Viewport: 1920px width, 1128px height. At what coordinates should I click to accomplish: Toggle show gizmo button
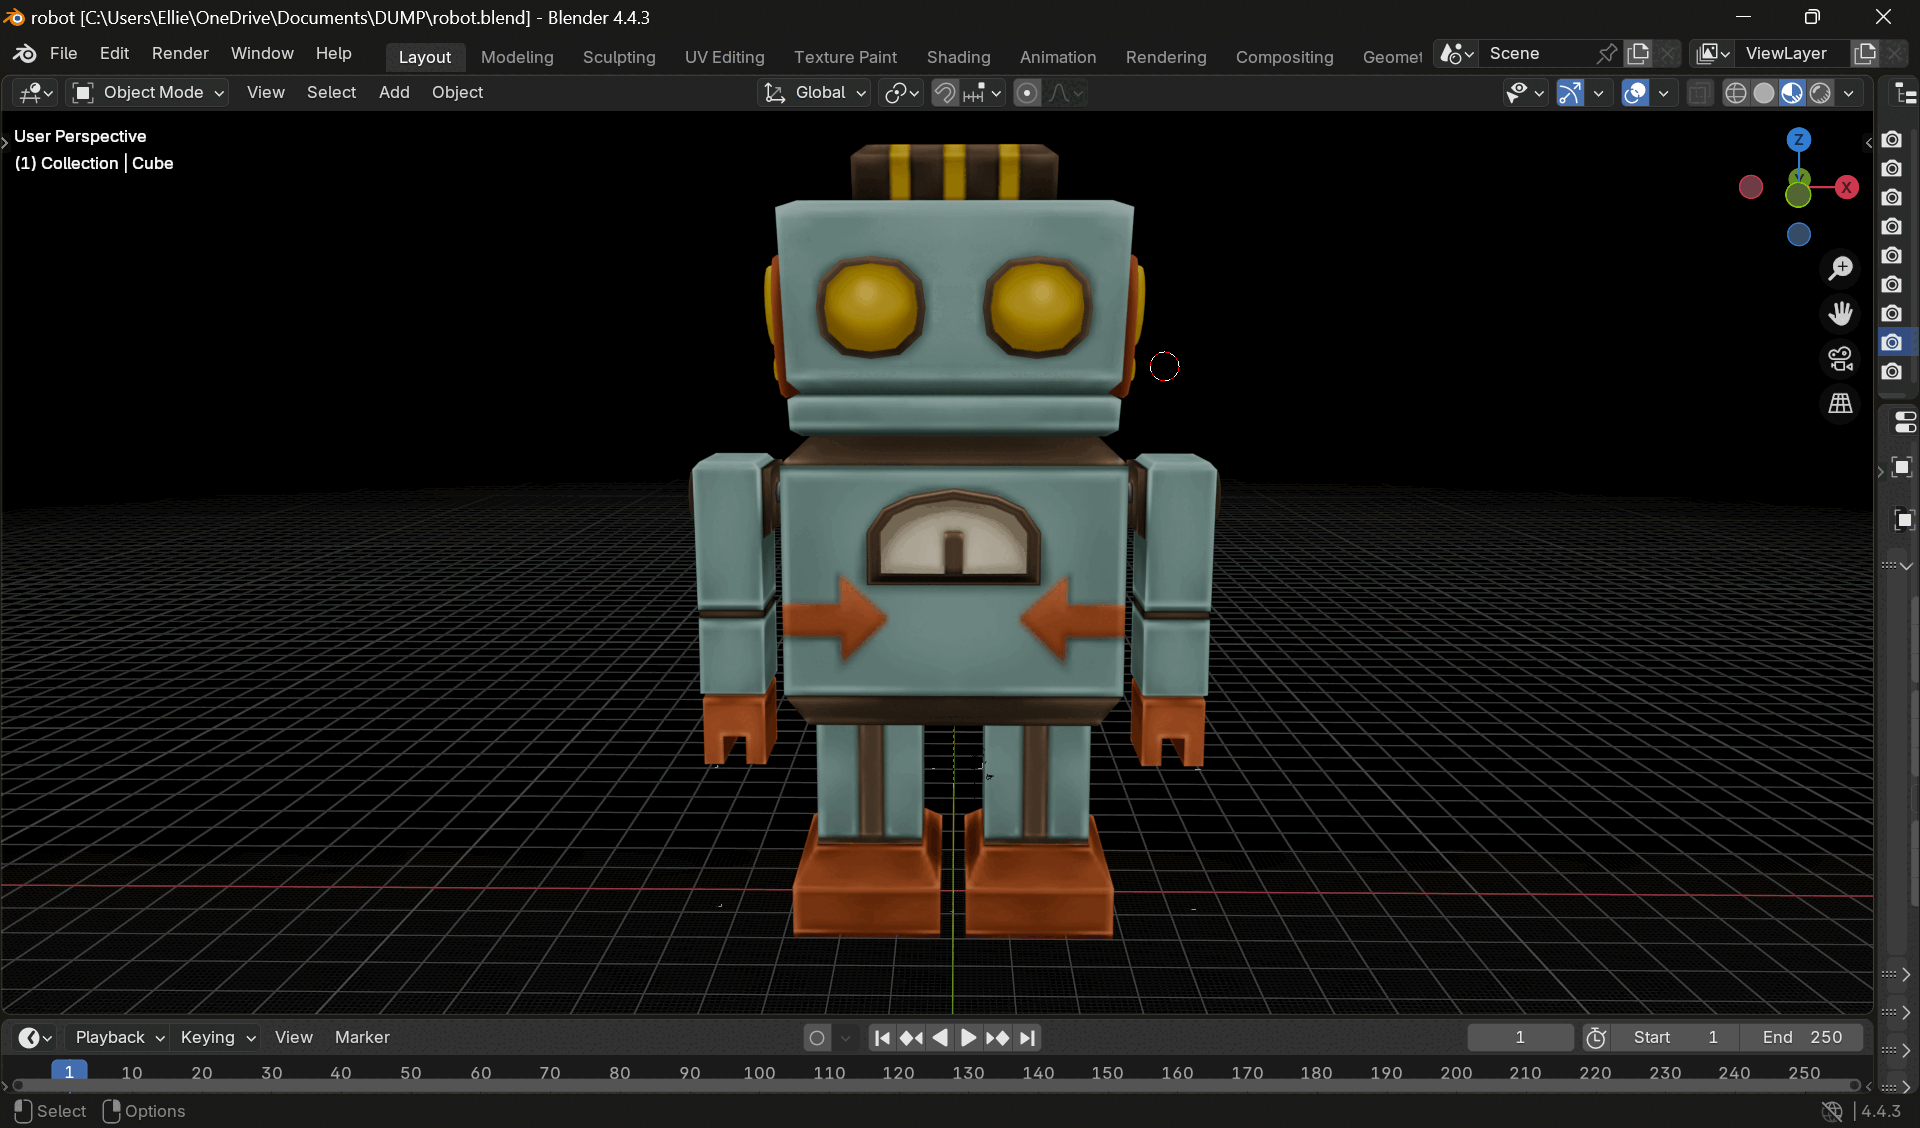(x=1570, y=93)
